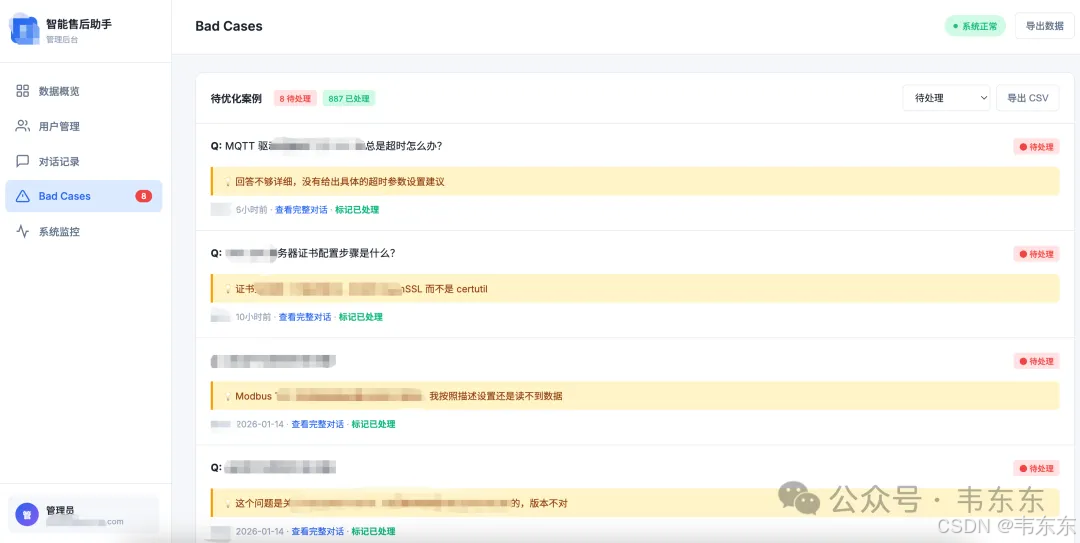
Task: Open the 待处理 filter dropdown
Action: (x=946, y=98)
